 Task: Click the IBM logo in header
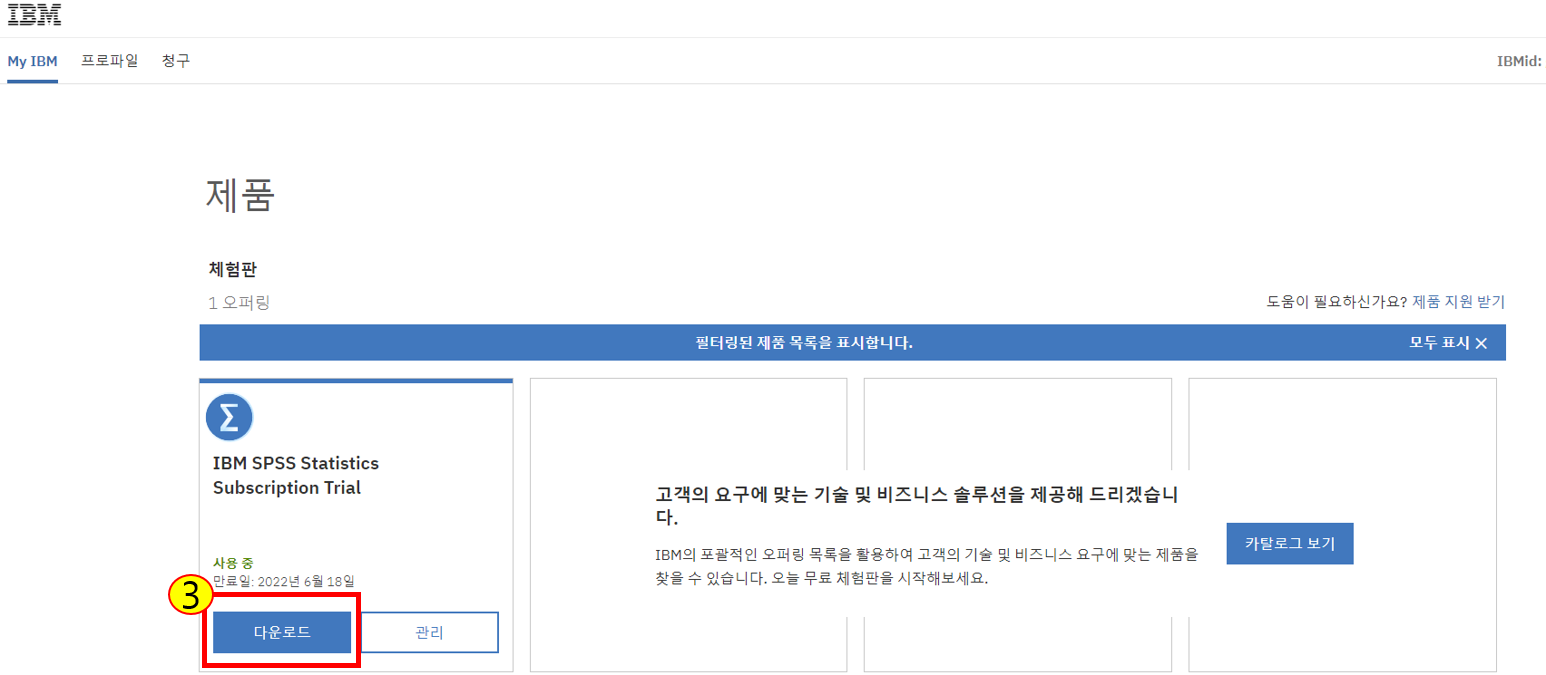(34, 15)
